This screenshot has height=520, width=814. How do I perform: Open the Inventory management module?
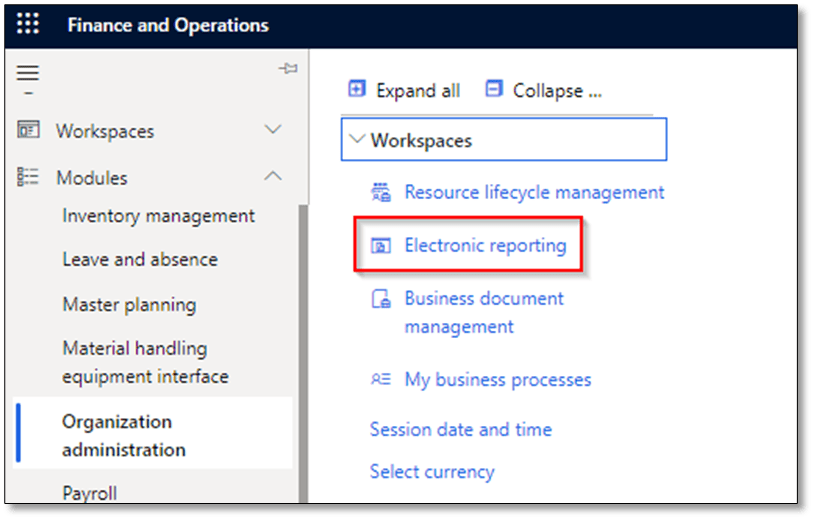pos(158,216)
